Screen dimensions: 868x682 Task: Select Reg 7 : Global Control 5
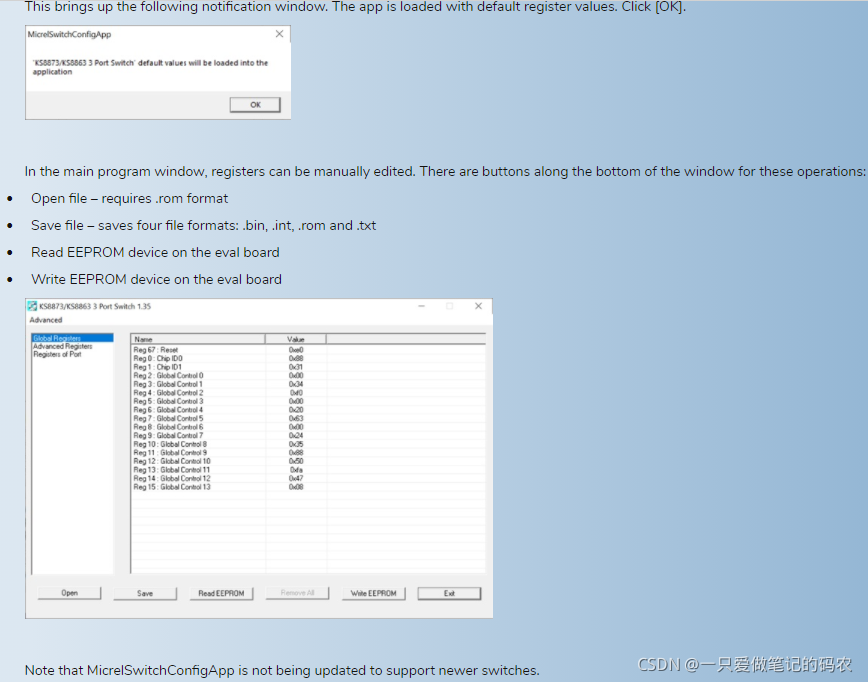pos(308,418)
